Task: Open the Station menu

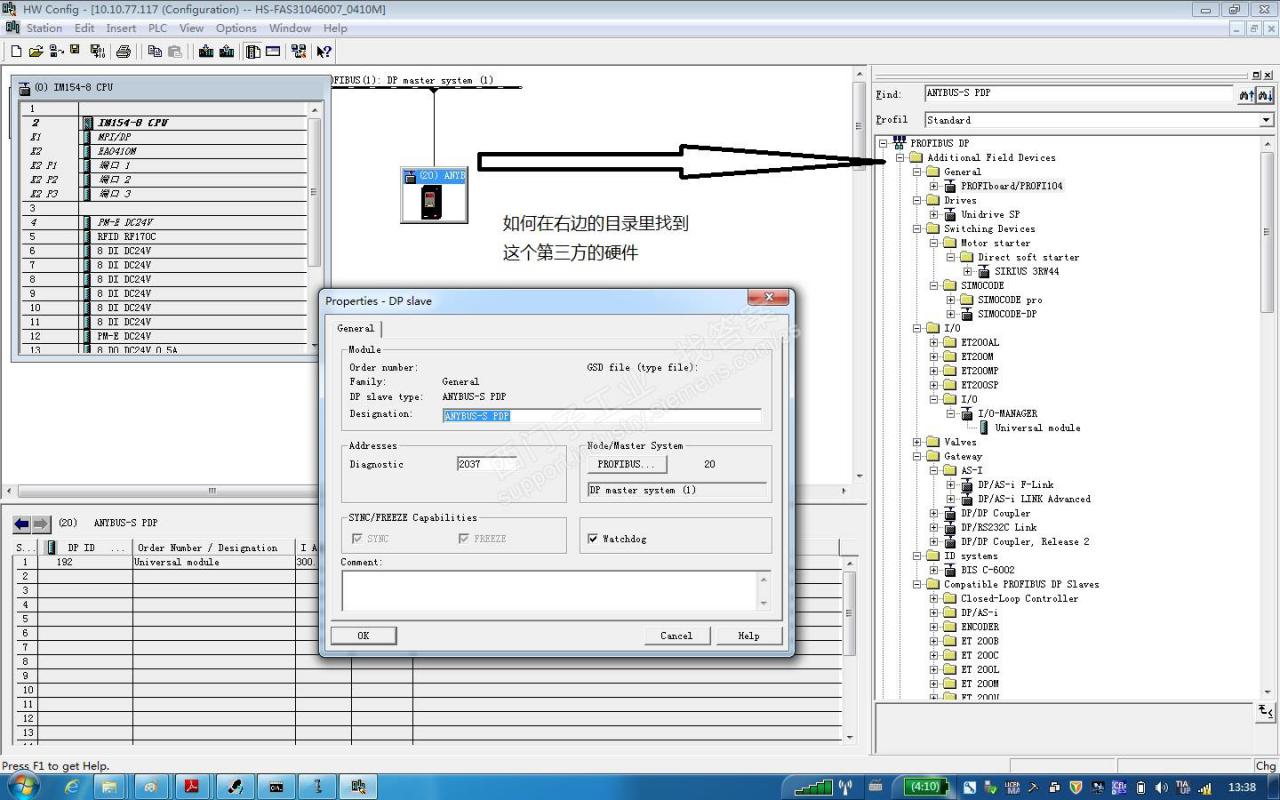Action: pyautogui.click(x=44, y=28)
